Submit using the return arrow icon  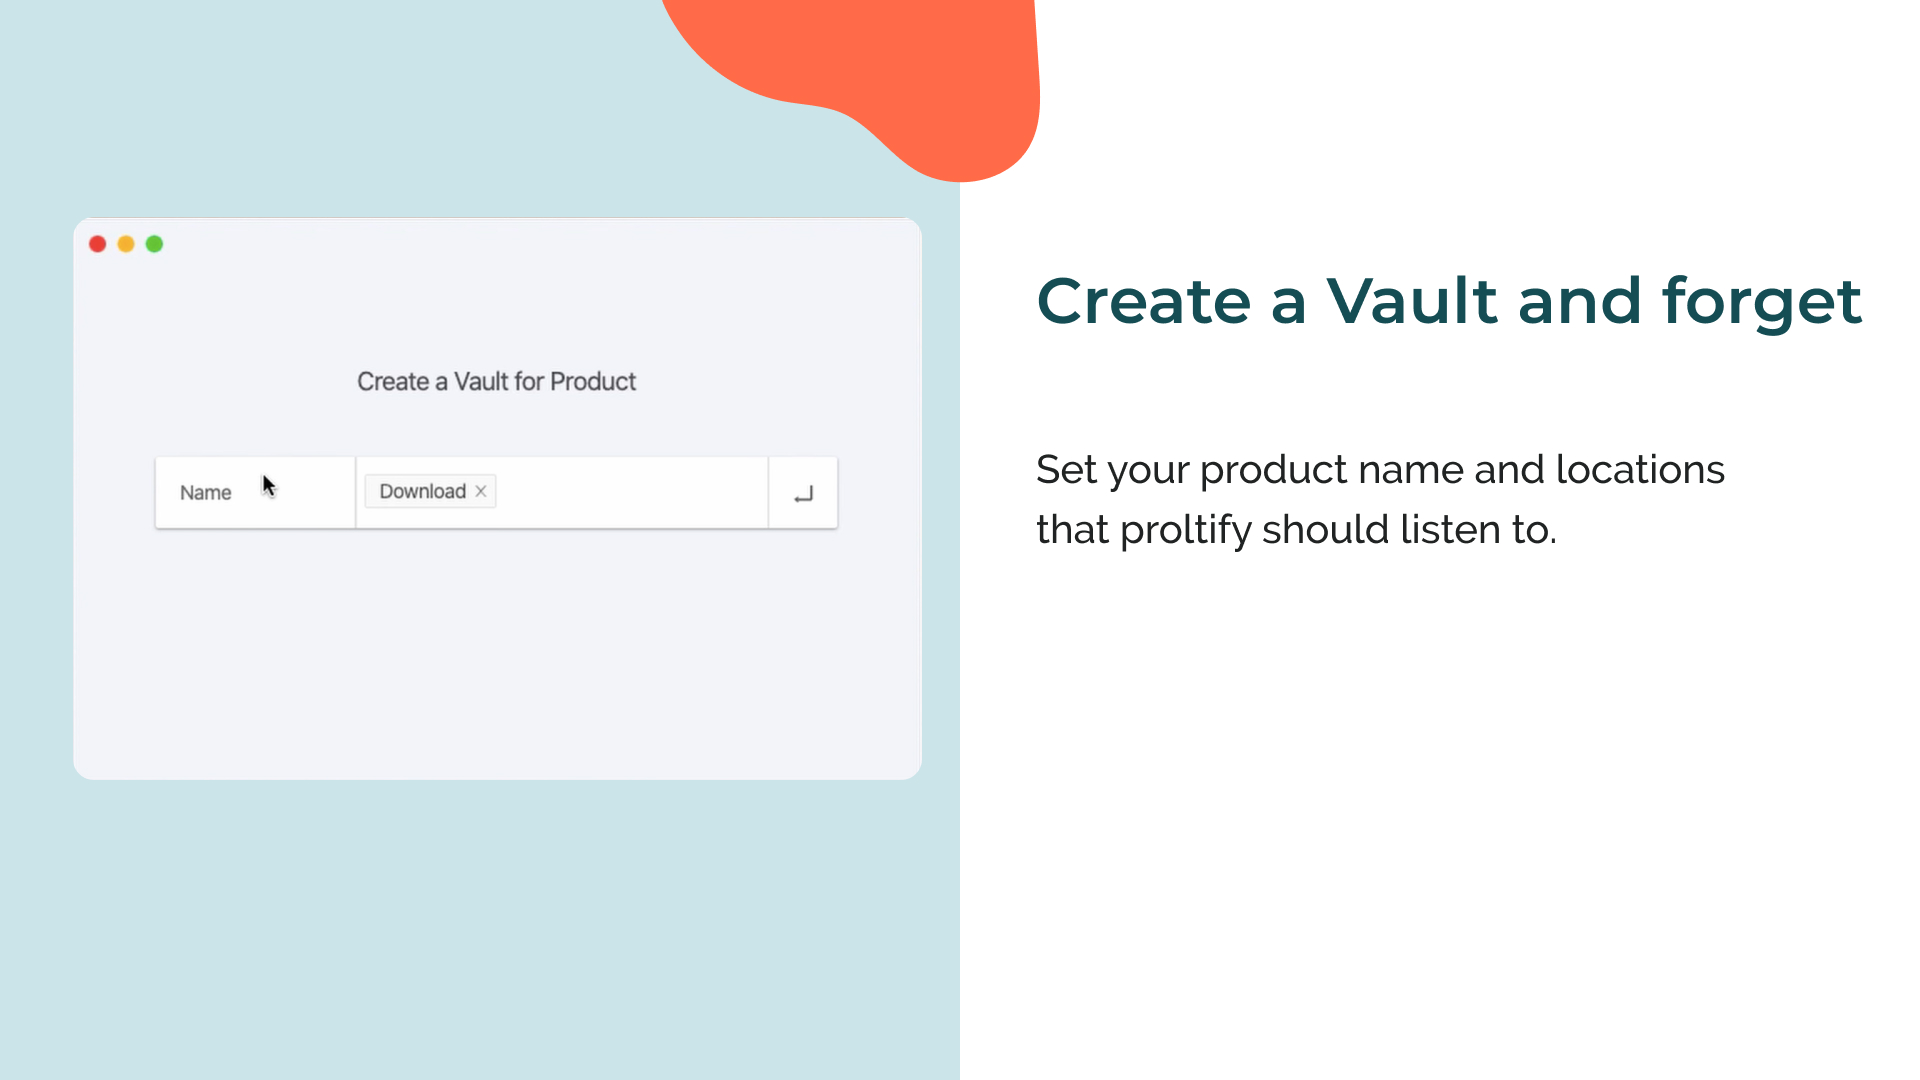click(803, 493)
